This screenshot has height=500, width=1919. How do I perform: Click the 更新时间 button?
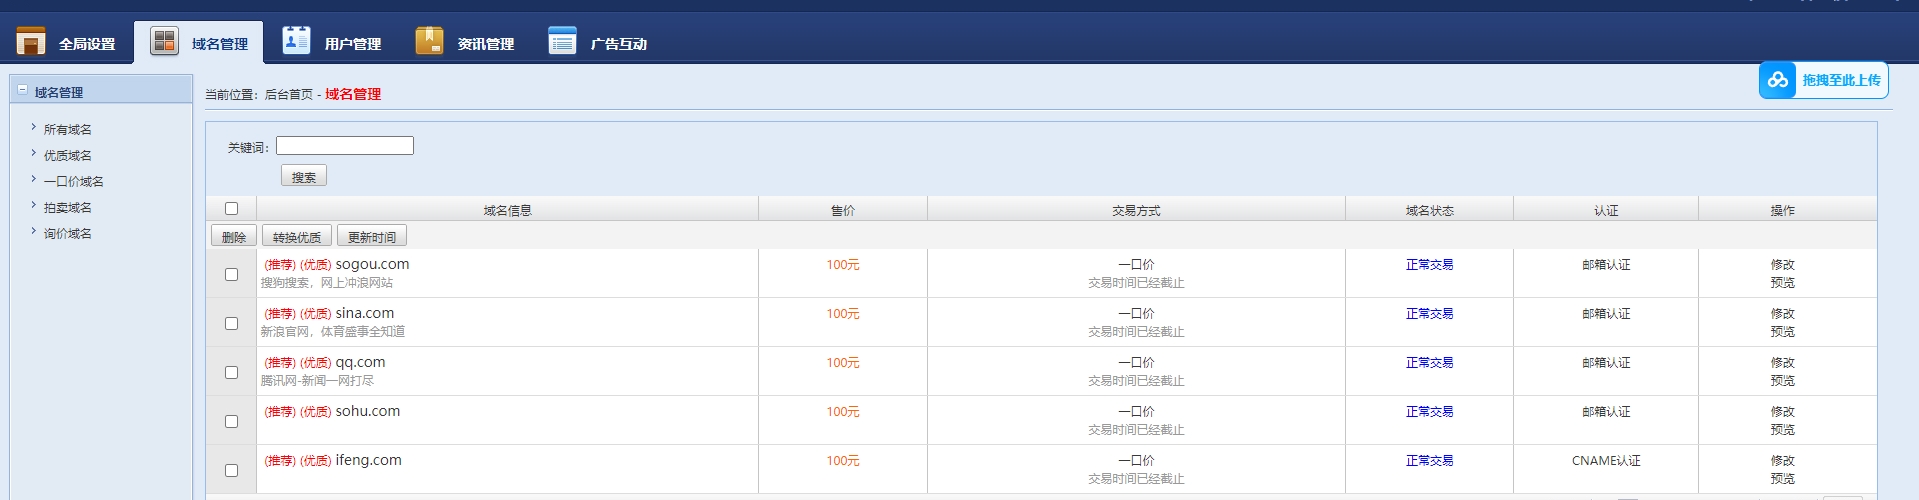[x=372, y=236]
